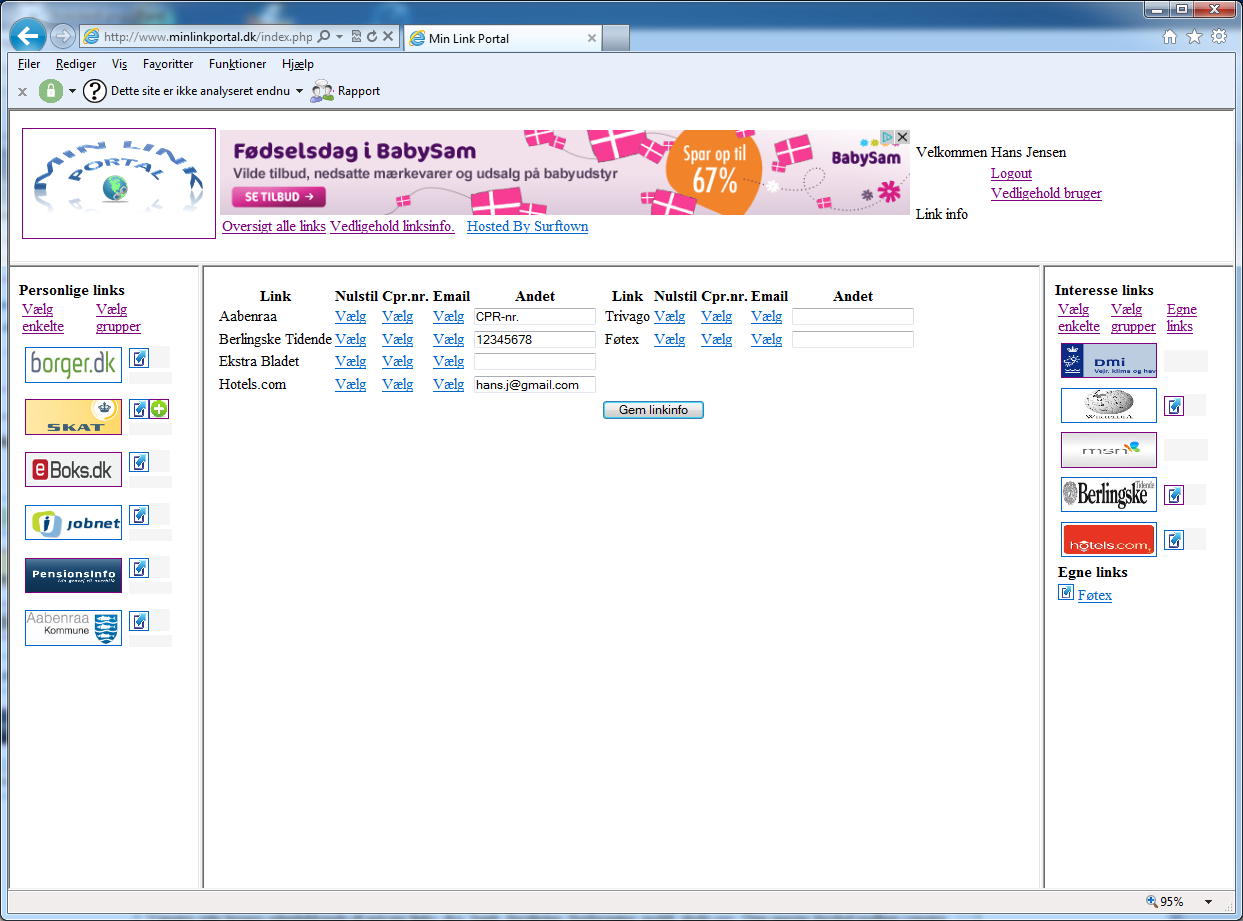Open the Vis menu
1243x921 pixels.
[x=120, y=64]
